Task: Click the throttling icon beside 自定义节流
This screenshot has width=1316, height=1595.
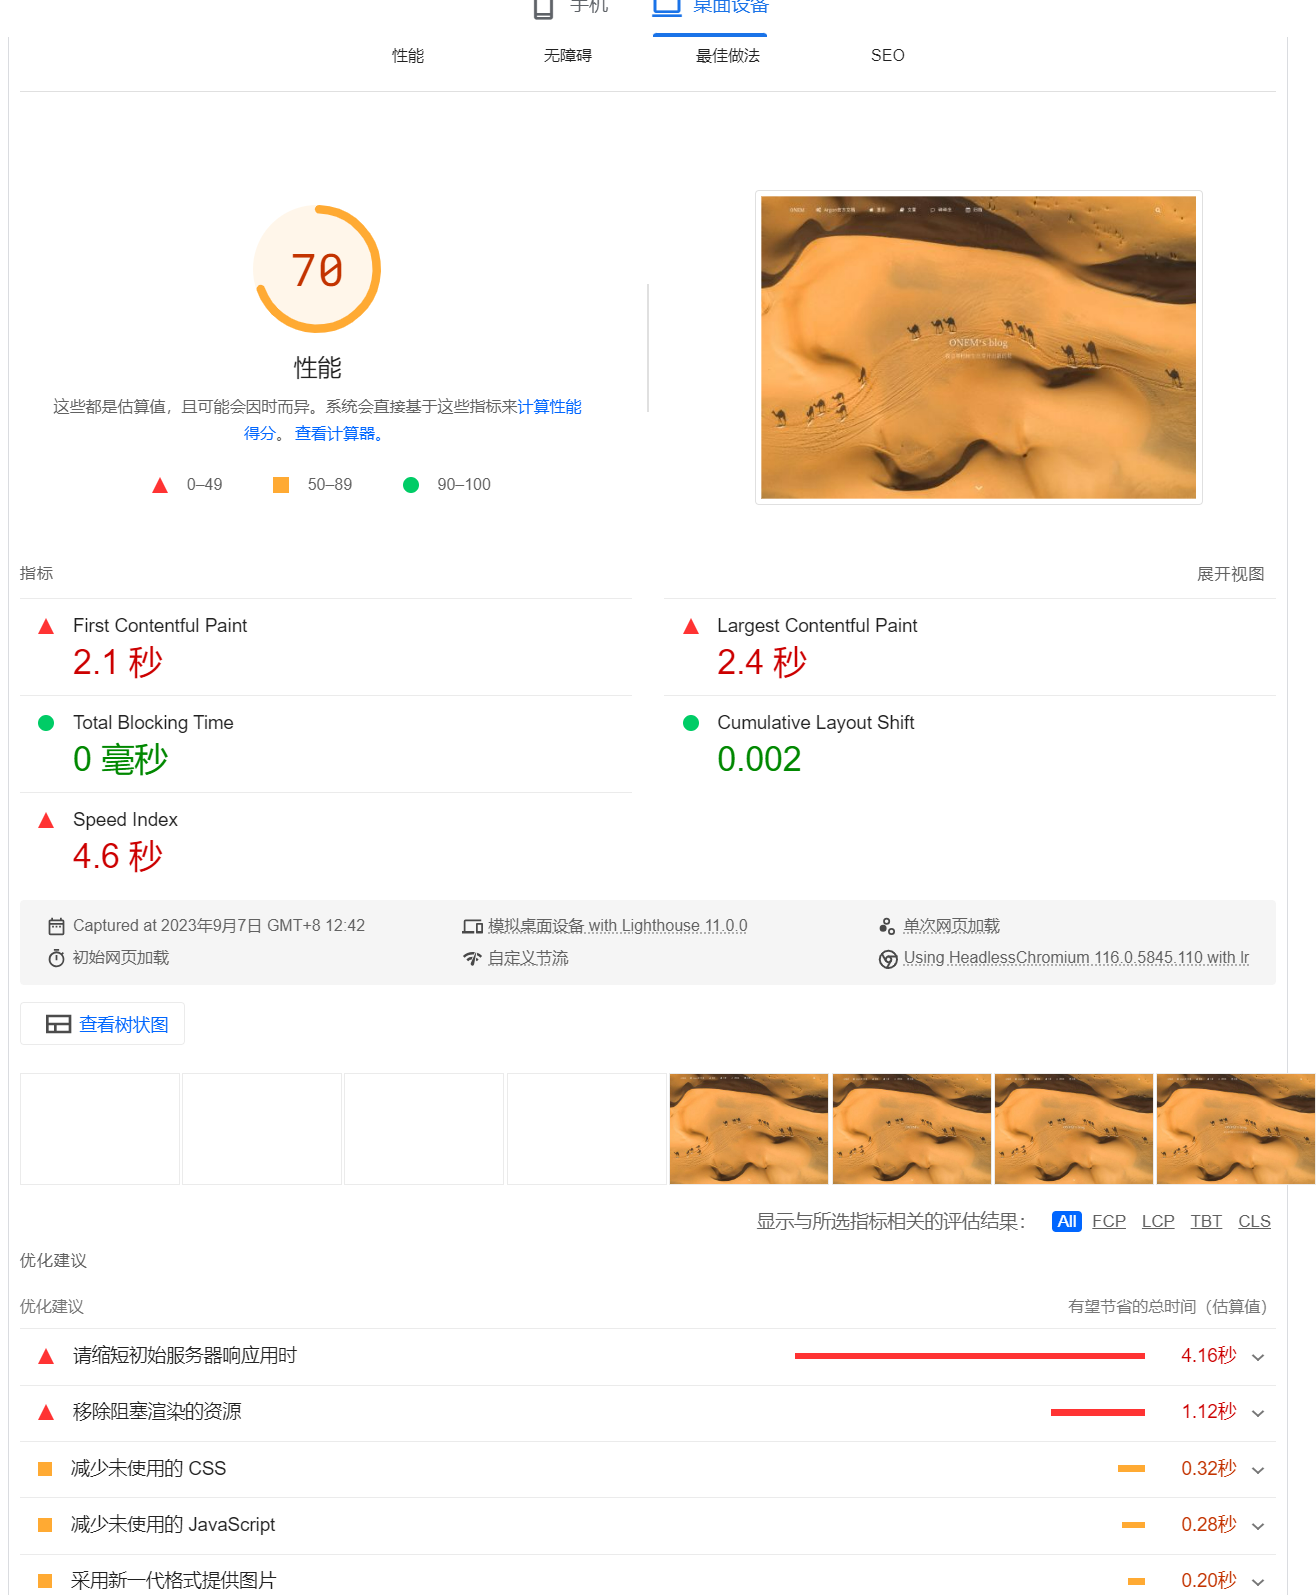Action: pyautogui.click(x=473, y=959)
